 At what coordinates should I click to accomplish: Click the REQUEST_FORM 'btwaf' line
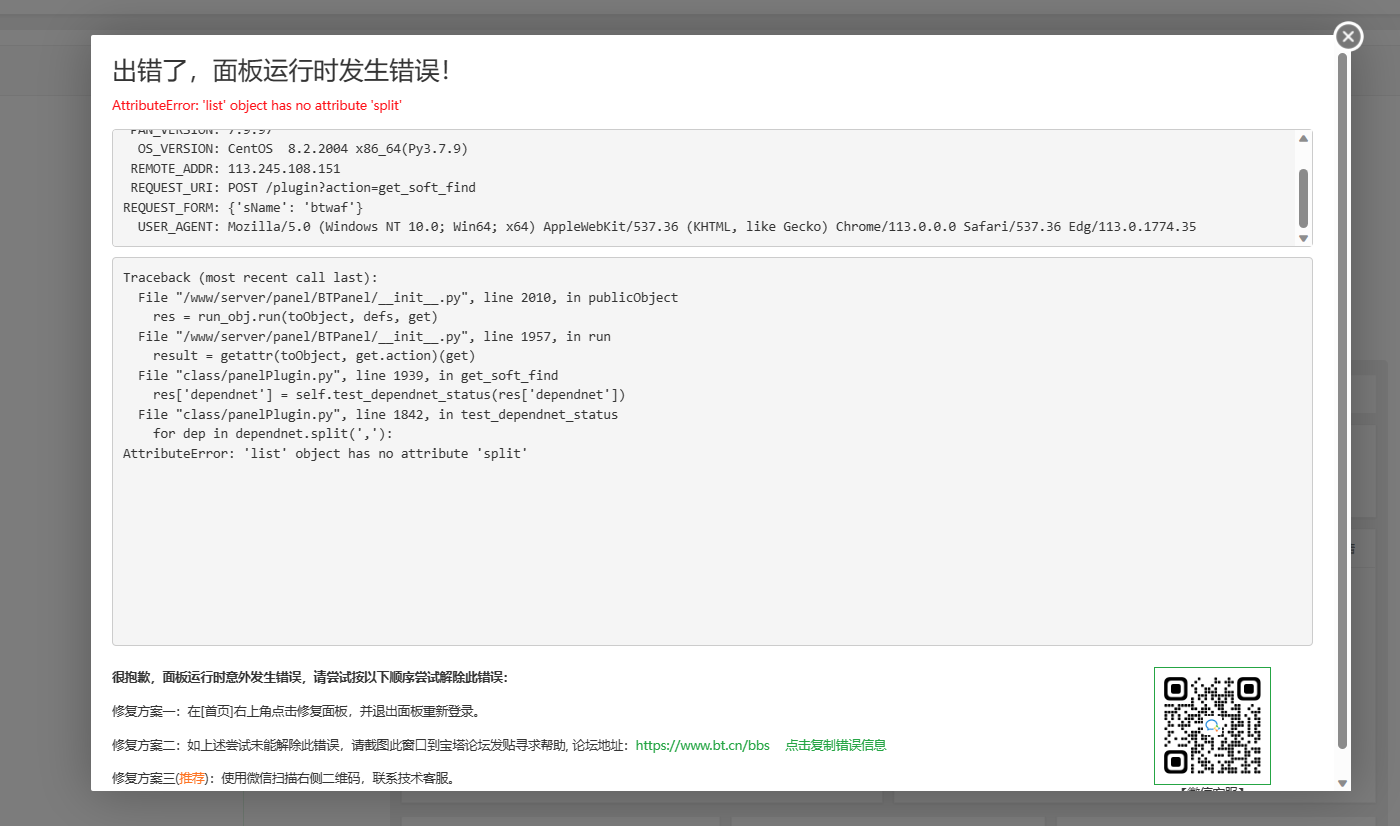243,207
